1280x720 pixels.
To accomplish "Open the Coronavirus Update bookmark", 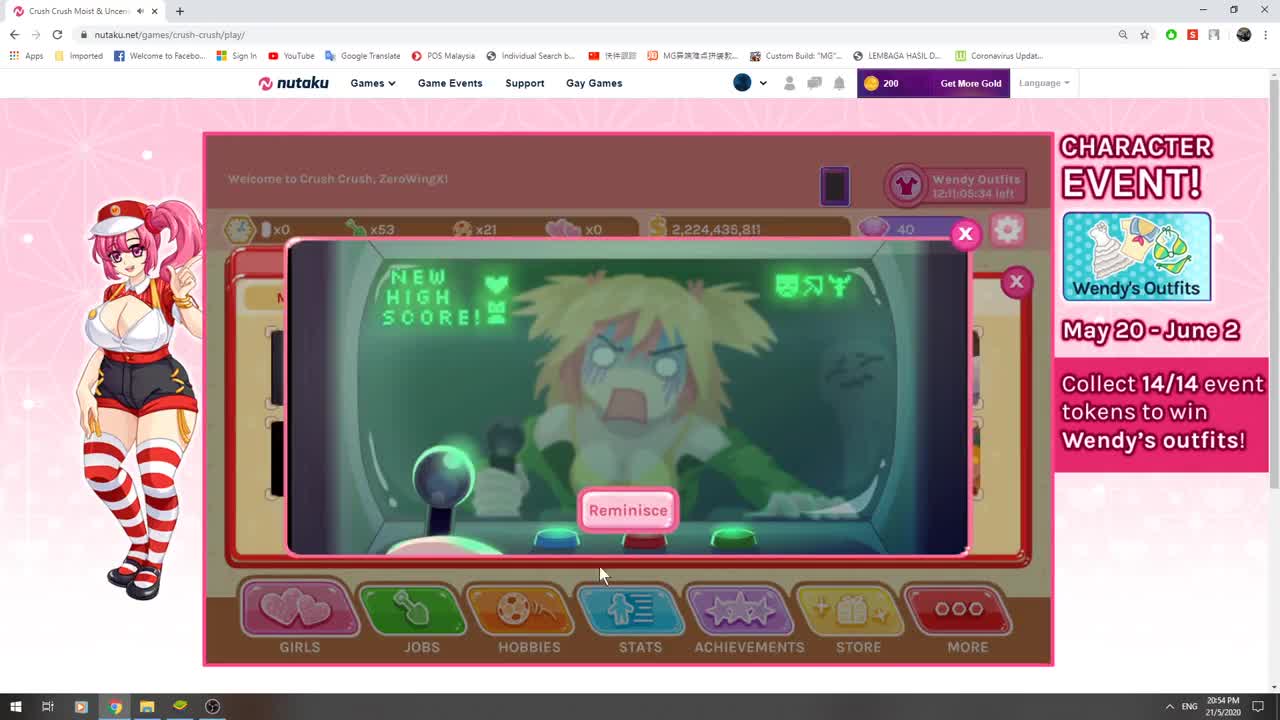I will [x=999, y=56].
